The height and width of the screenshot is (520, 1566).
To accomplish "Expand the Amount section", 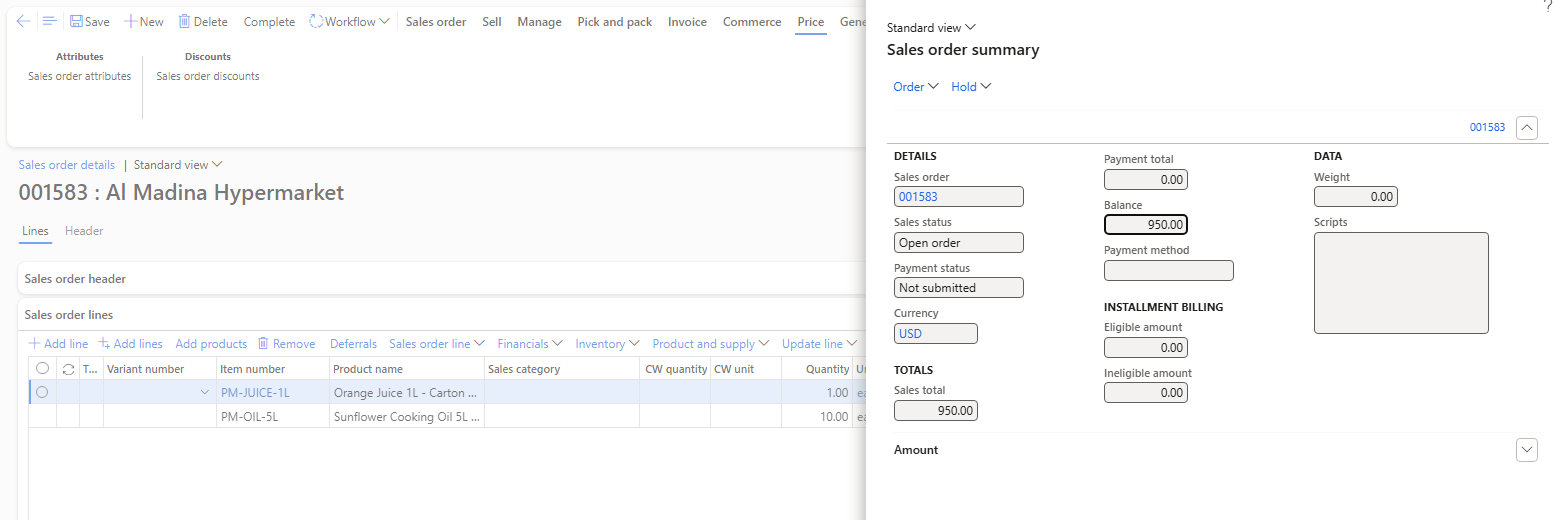I will click(1527, 450).
